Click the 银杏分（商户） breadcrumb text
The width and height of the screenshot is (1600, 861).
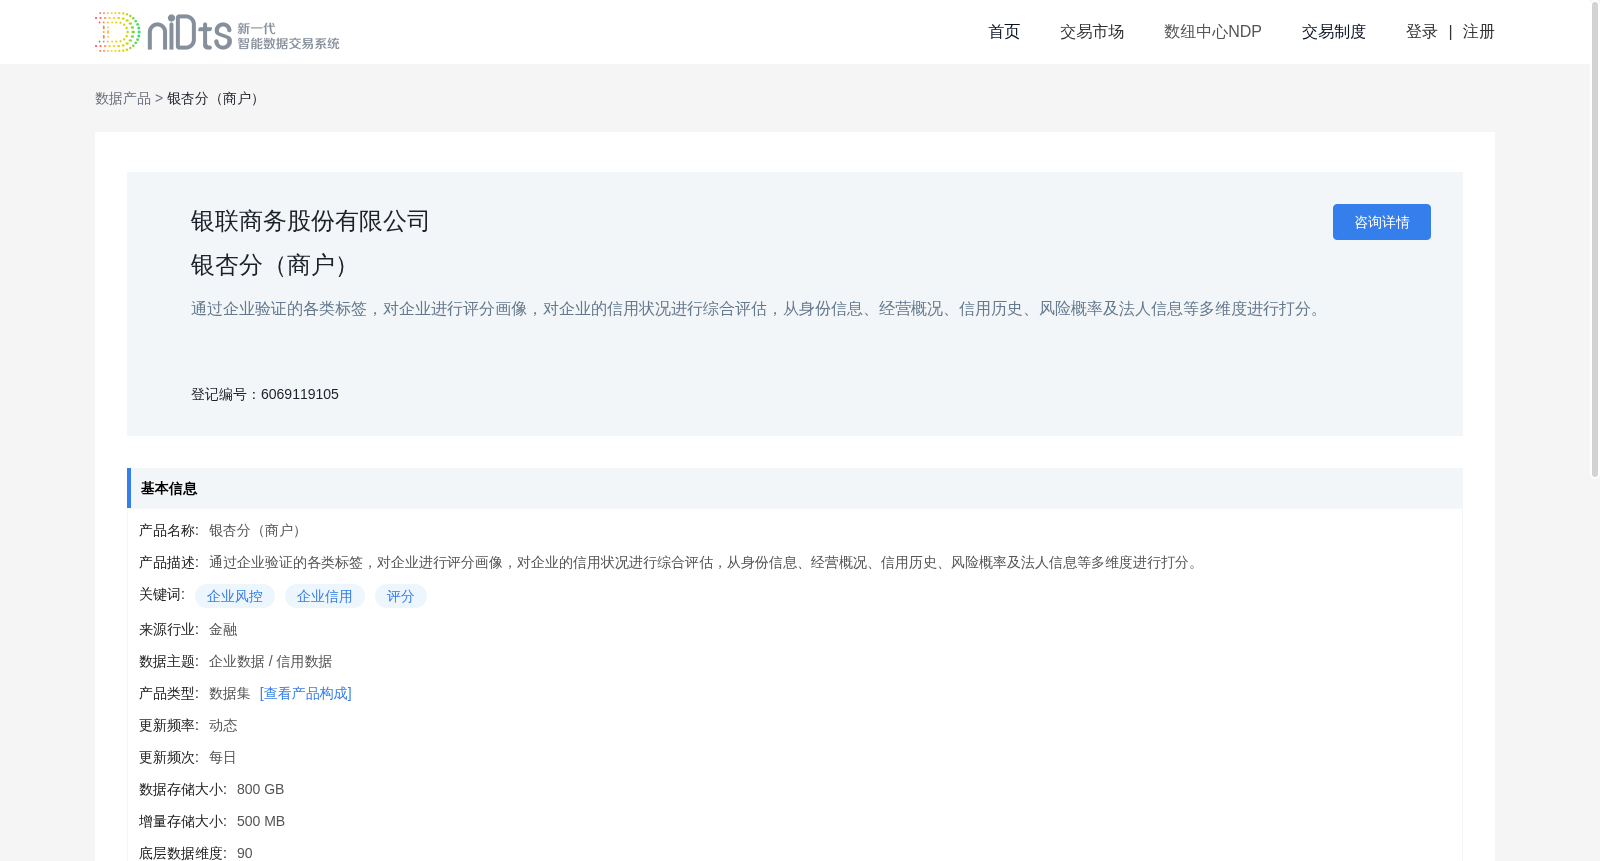216,98
